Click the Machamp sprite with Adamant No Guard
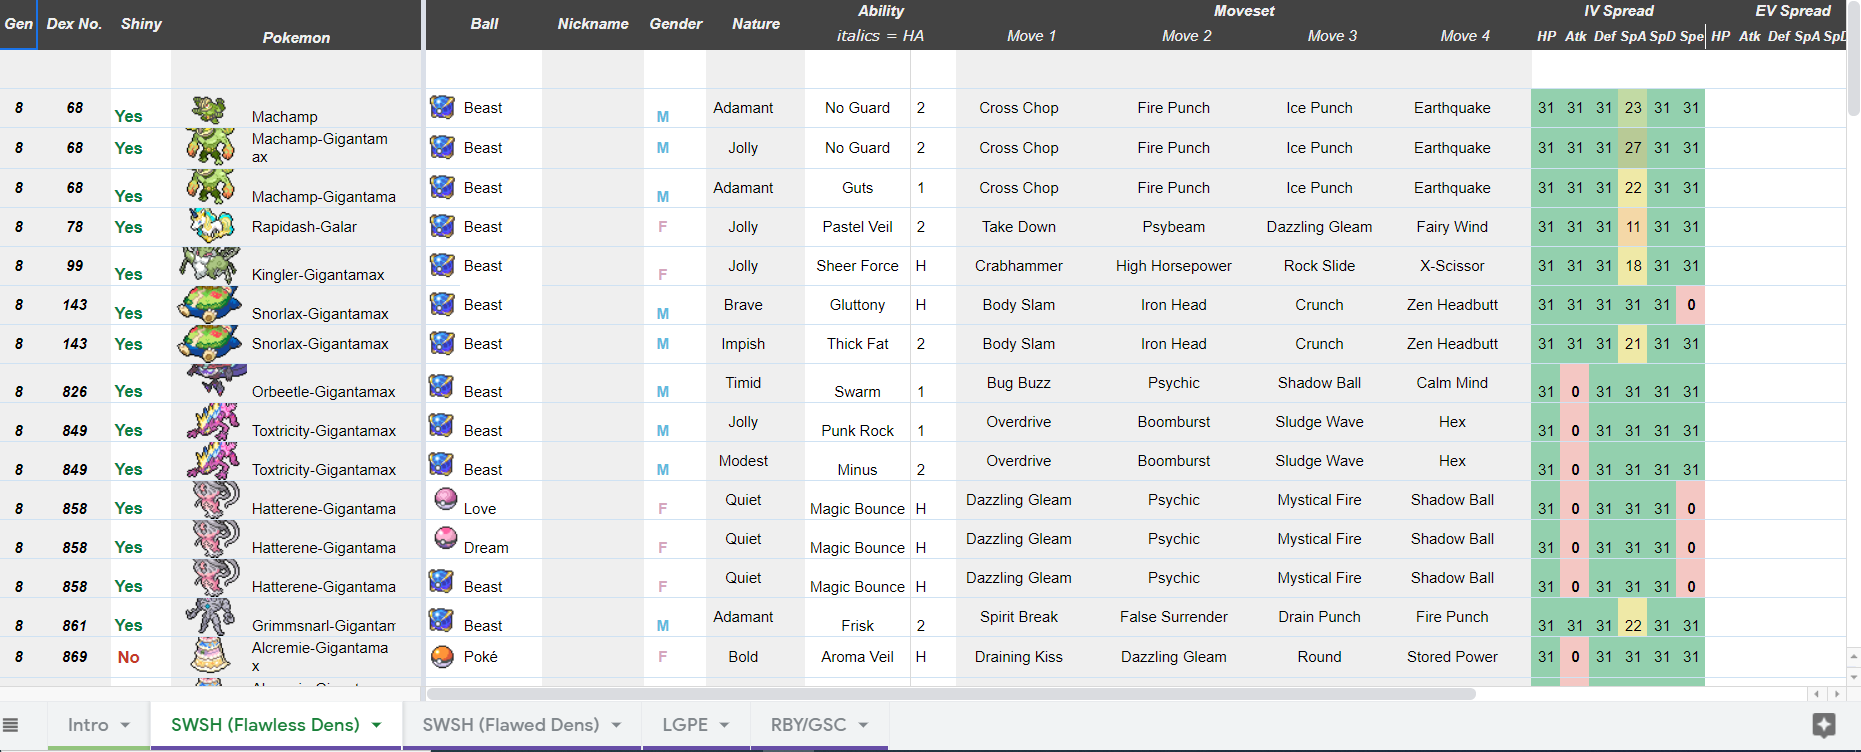 [208, 109]
